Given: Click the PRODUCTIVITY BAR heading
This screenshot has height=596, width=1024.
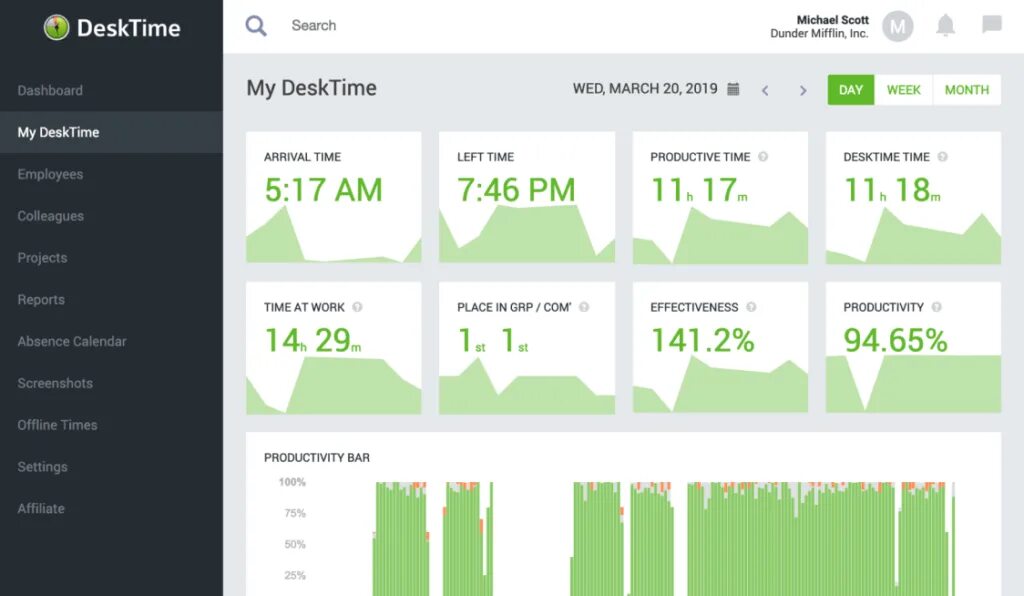Looking at the screenshot, I should point(317,458).
